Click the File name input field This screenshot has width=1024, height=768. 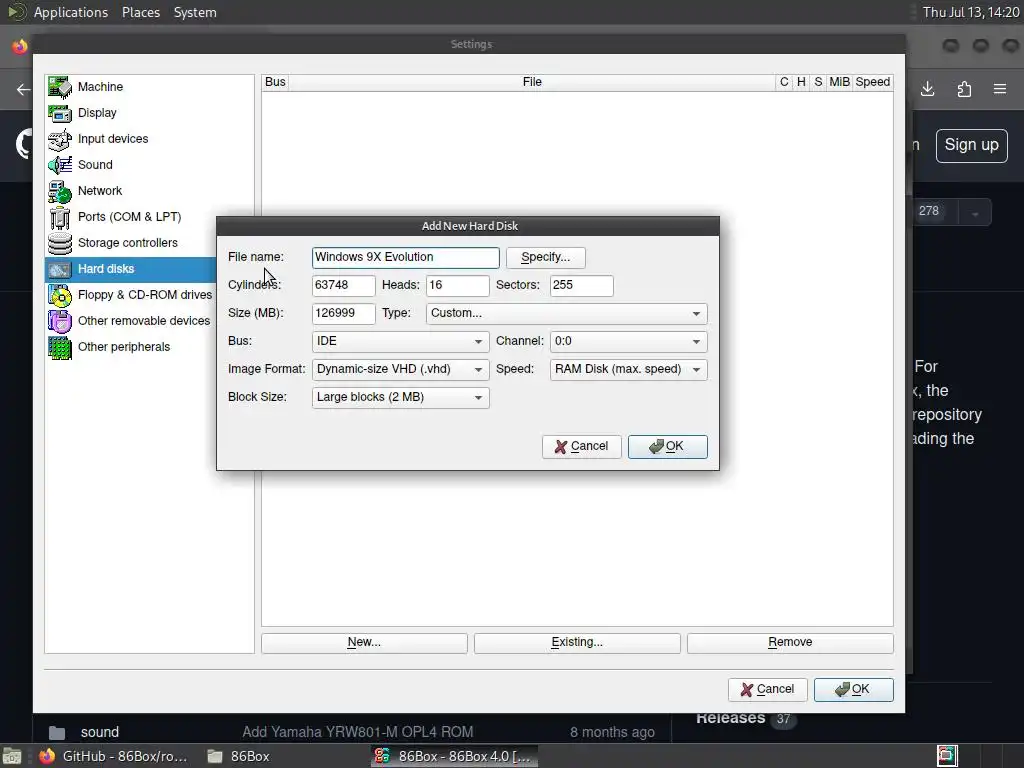[x=406, y=257]
